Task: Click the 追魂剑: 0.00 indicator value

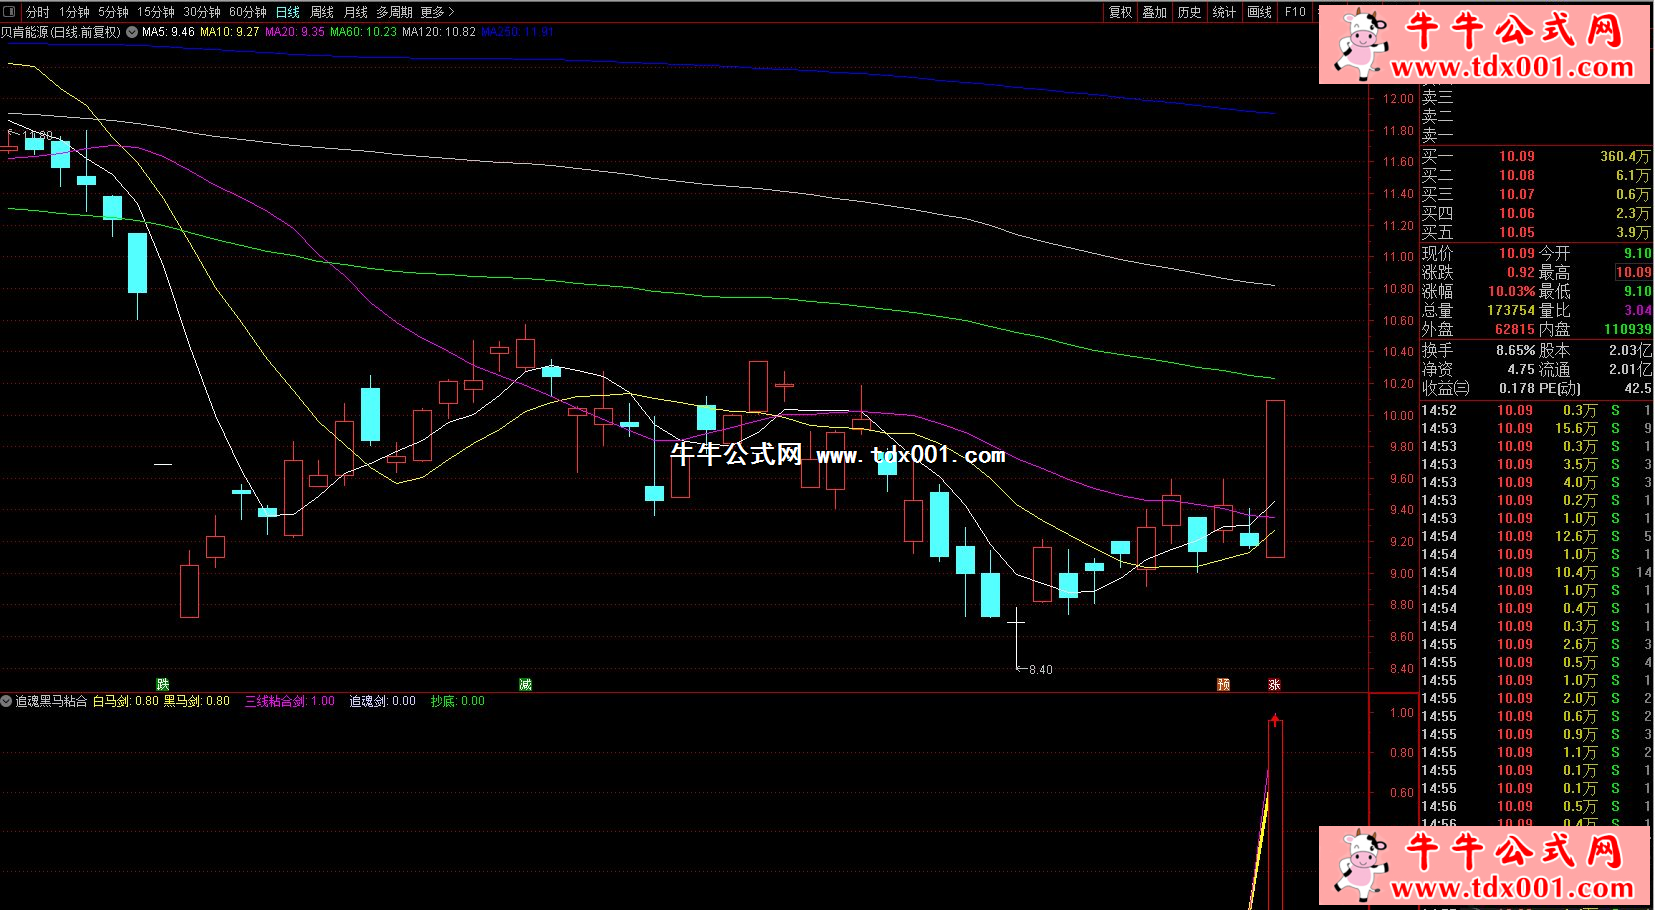Action: [382, 701]
